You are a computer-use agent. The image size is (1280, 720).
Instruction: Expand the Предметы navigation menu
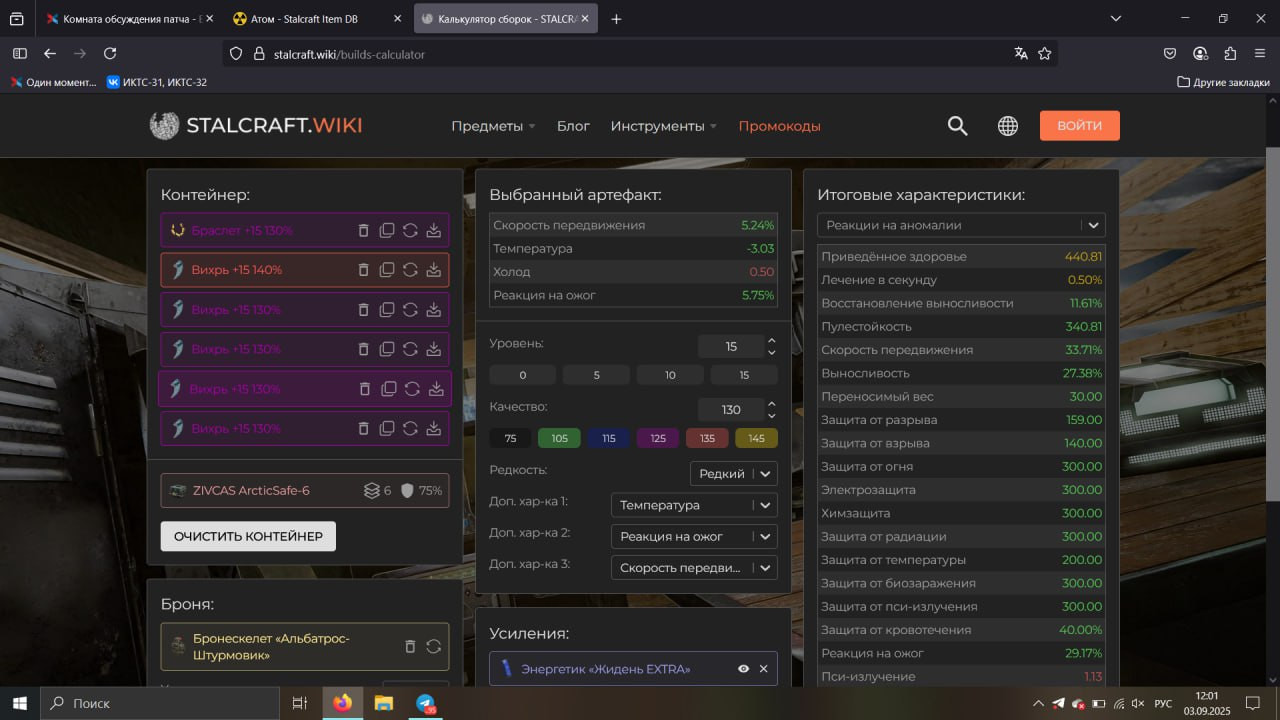click(x=493, y=126)
